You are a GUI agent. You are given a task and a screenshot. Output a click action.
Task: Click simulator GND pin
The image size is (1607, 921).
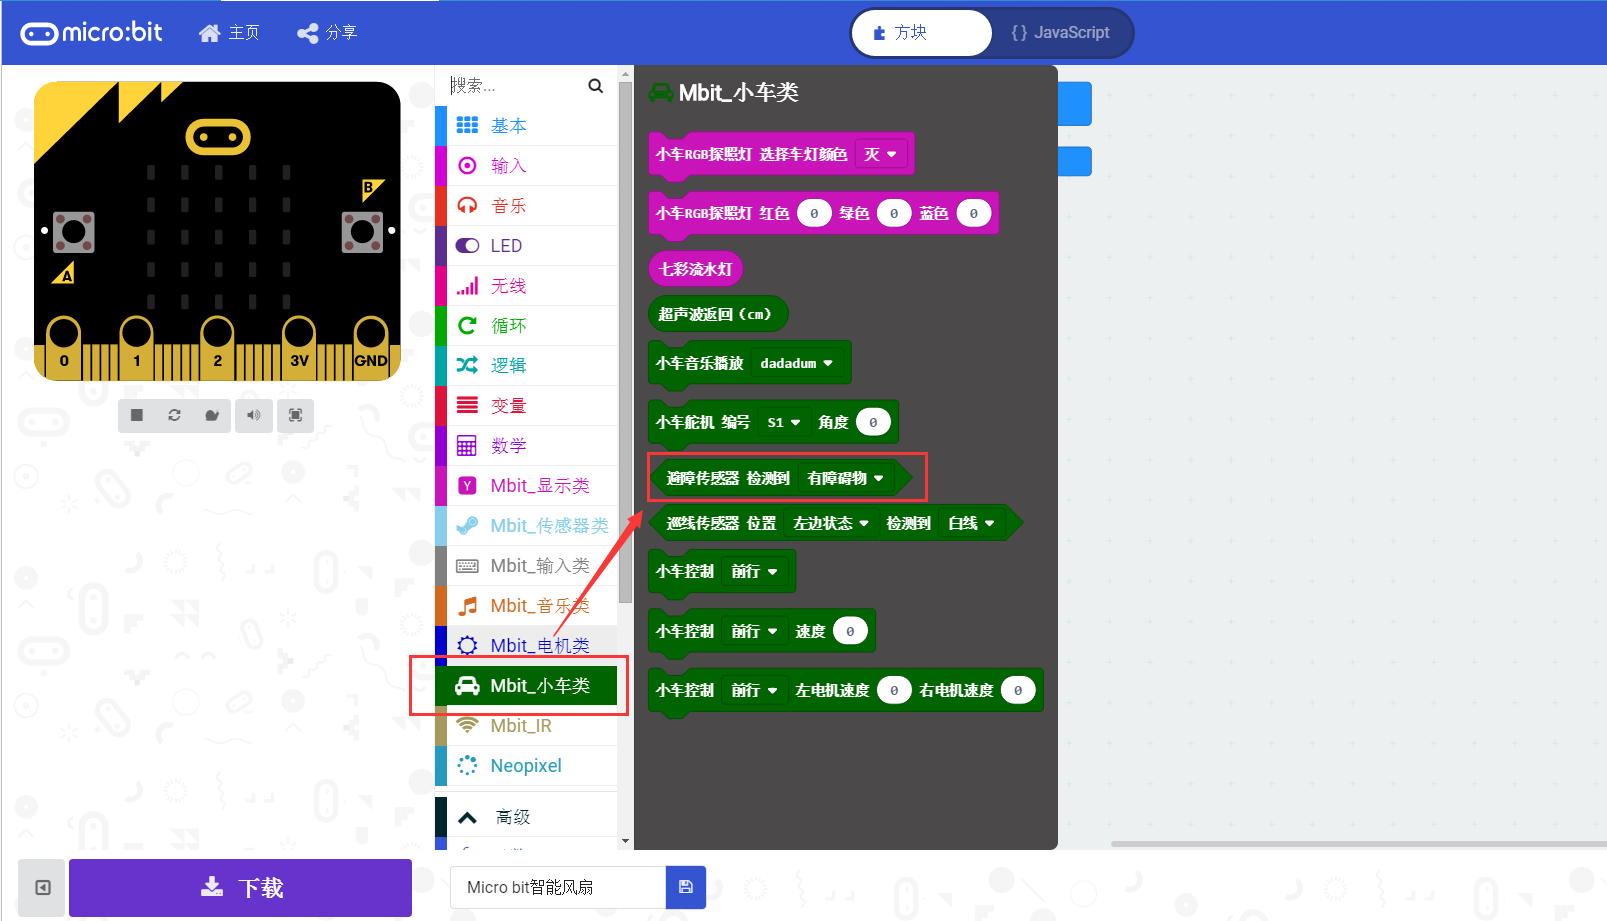371,346
